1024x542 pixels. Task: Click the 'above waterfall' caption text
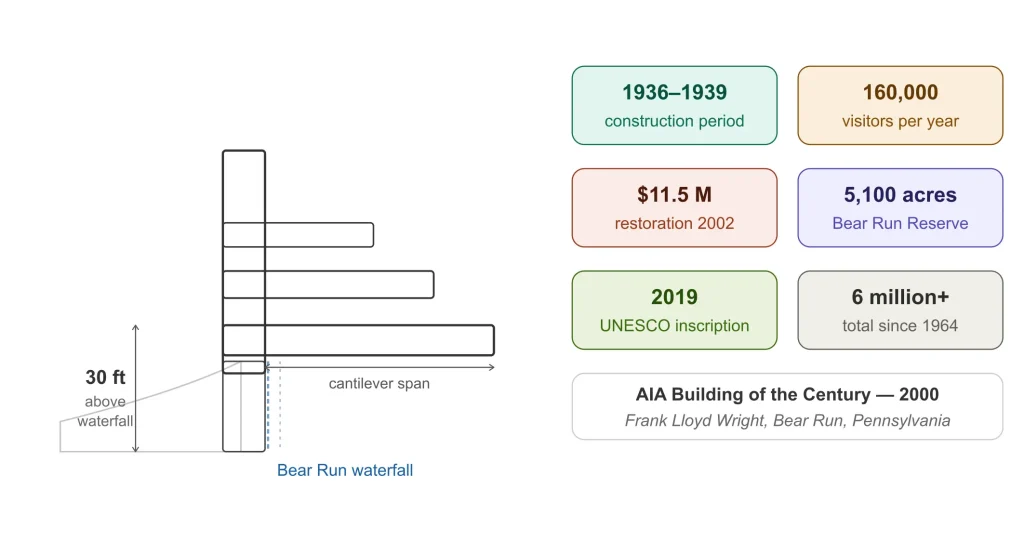pos(105,411)
